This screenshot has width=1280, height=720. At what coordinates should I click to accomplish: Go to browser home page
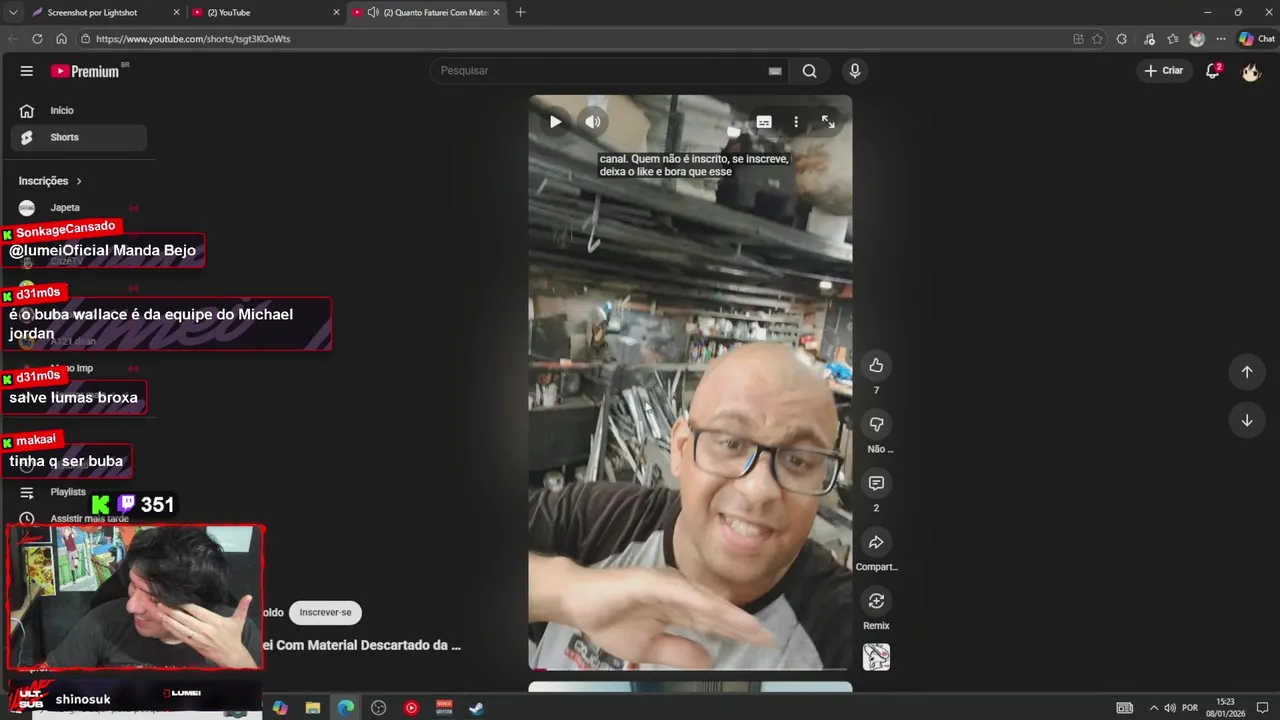(61, 39)
